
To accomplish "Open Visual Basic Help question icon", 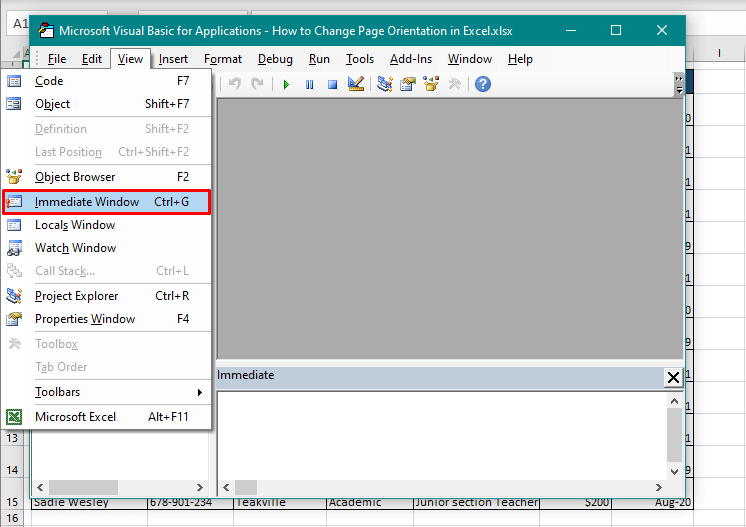I will [x=482, y=84].
